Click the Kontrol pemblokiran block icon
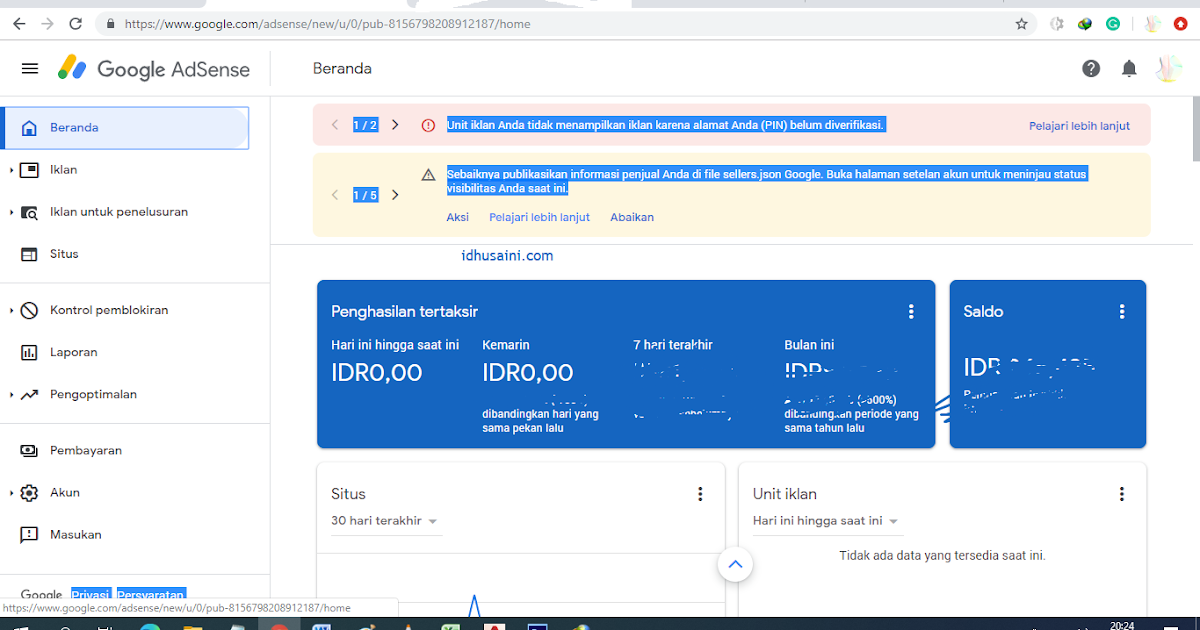The width and height of the screenshot is (1200, 630). (x=30, y=310)
